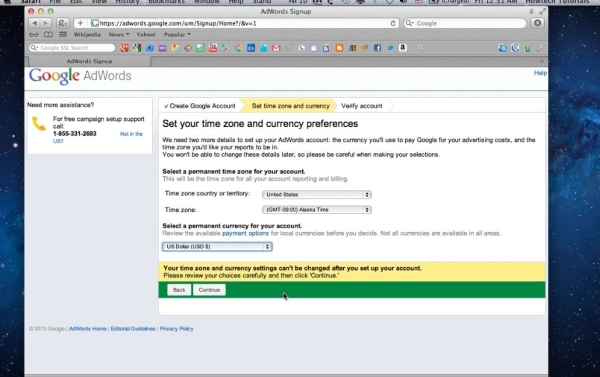Click the share button beside navigation arrows

pos(63,23)
